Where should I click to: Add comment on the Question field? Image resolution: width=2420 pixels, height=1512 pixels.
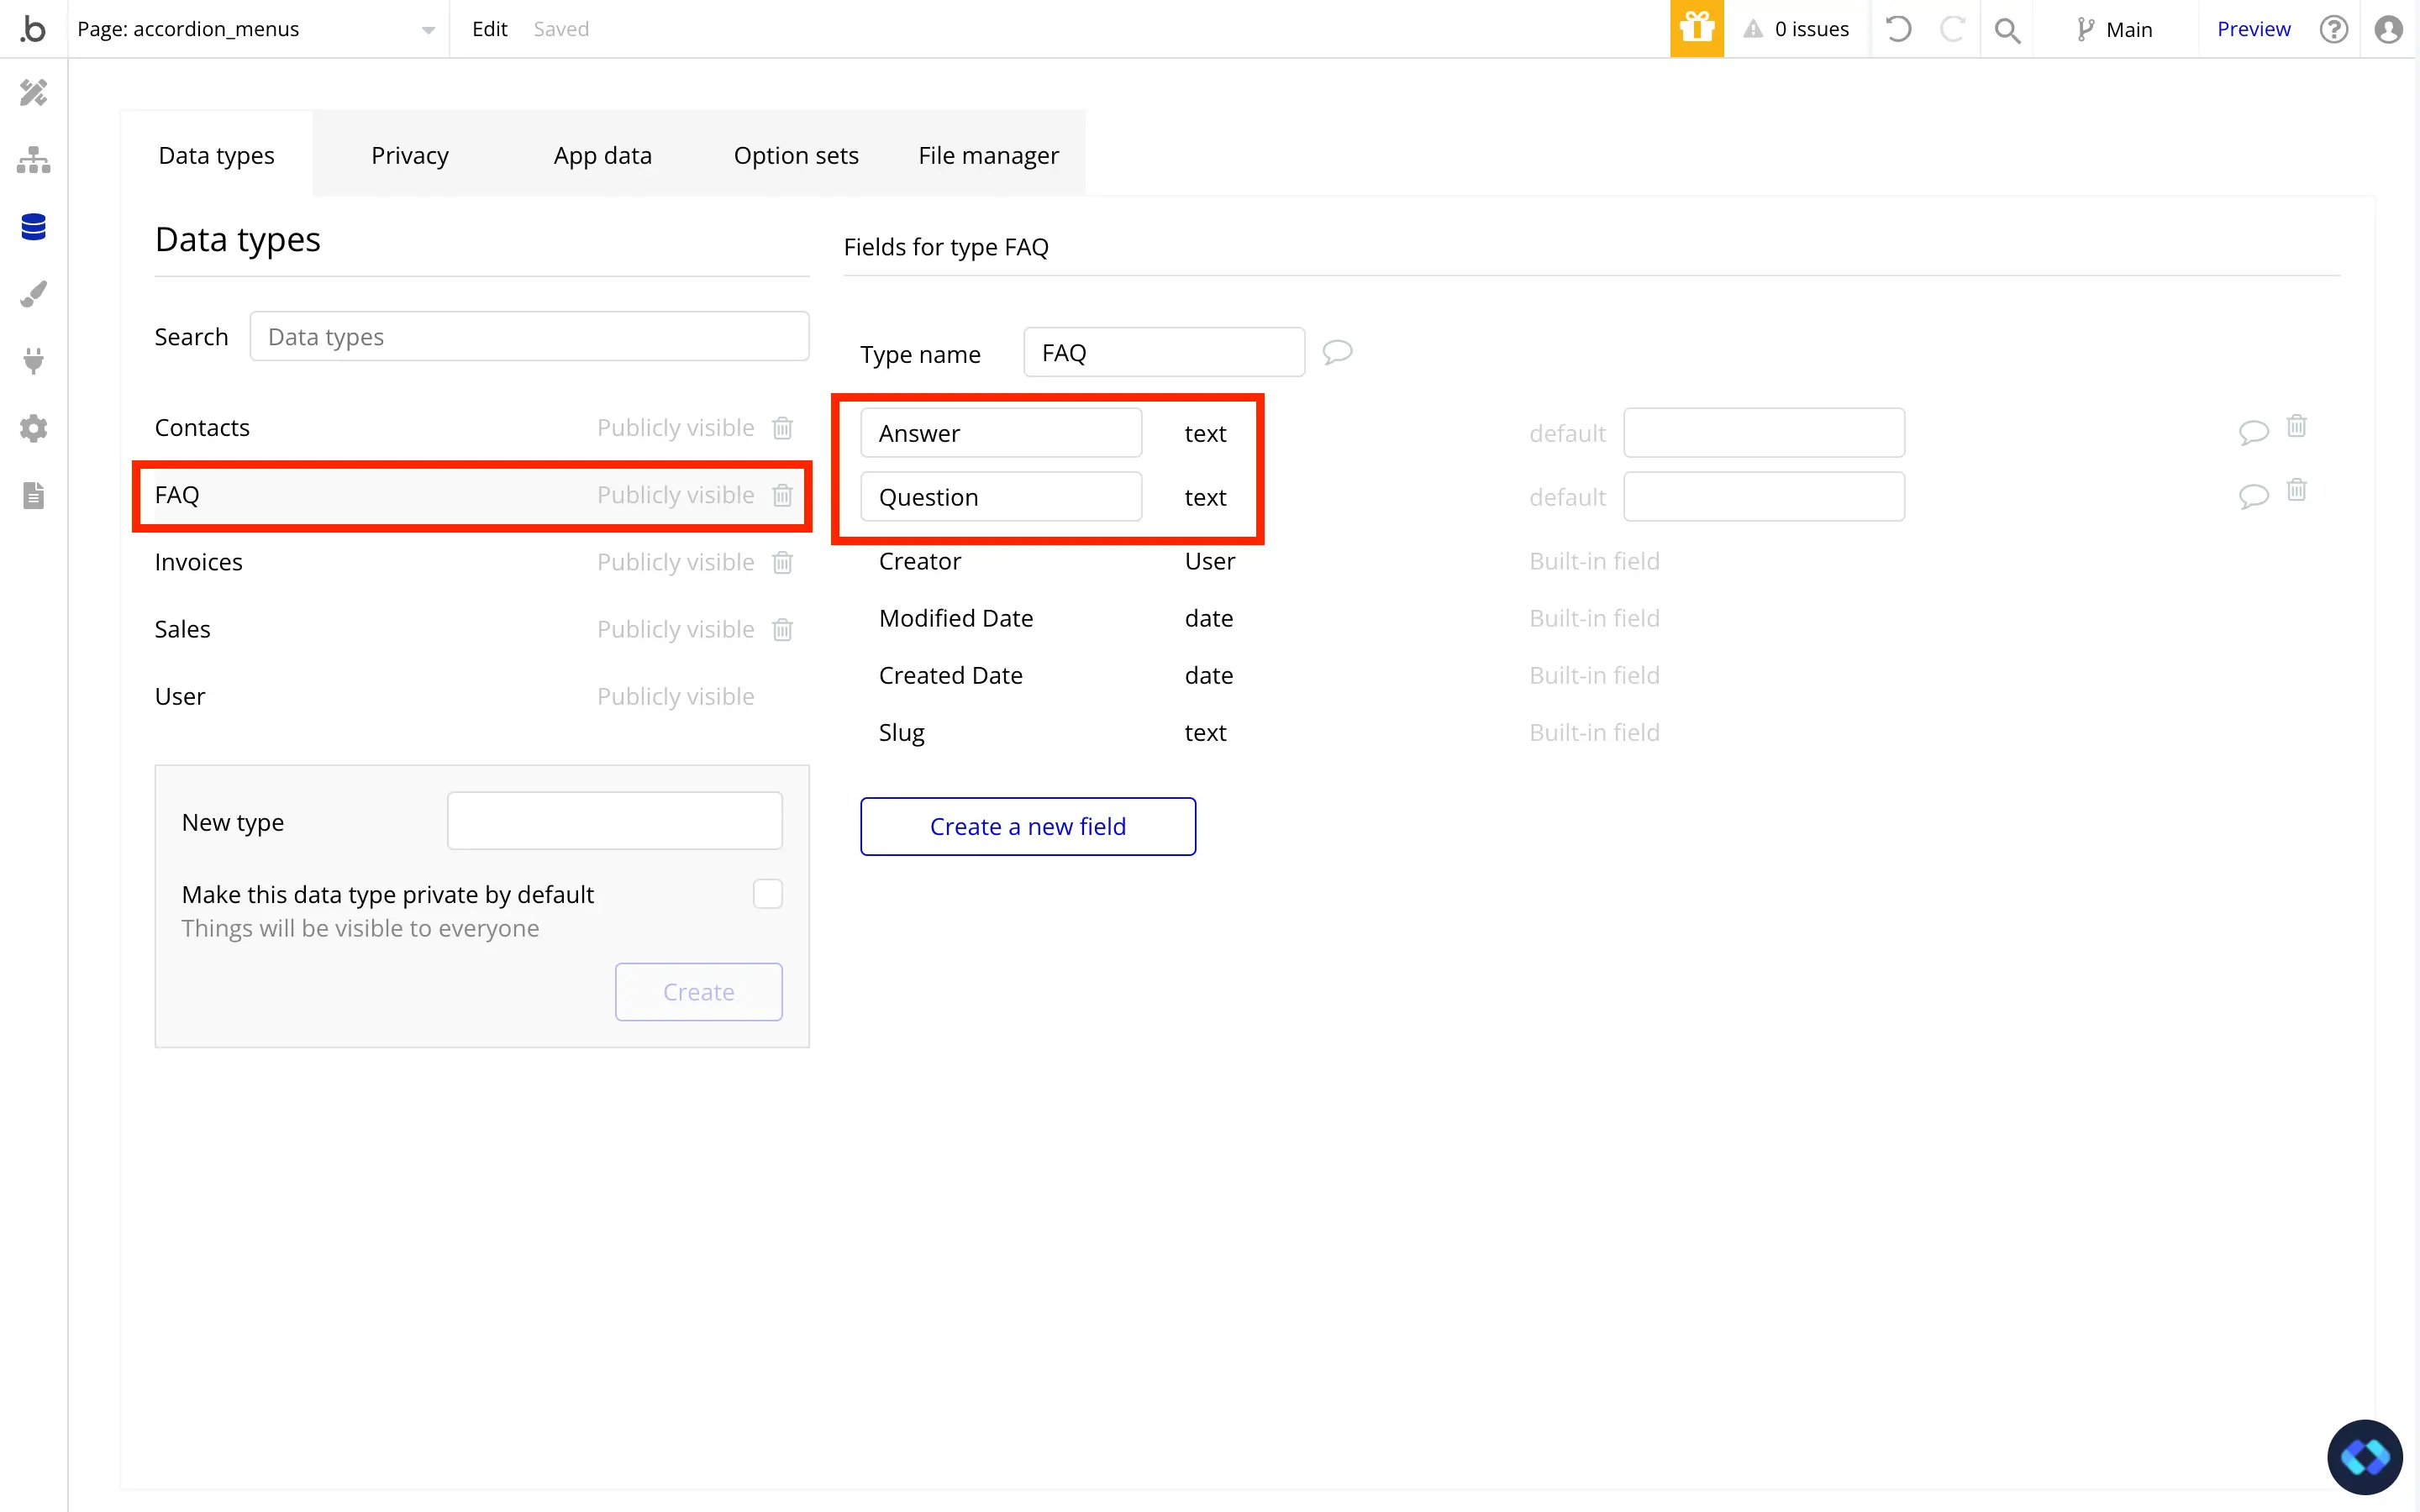point(2252,496)
